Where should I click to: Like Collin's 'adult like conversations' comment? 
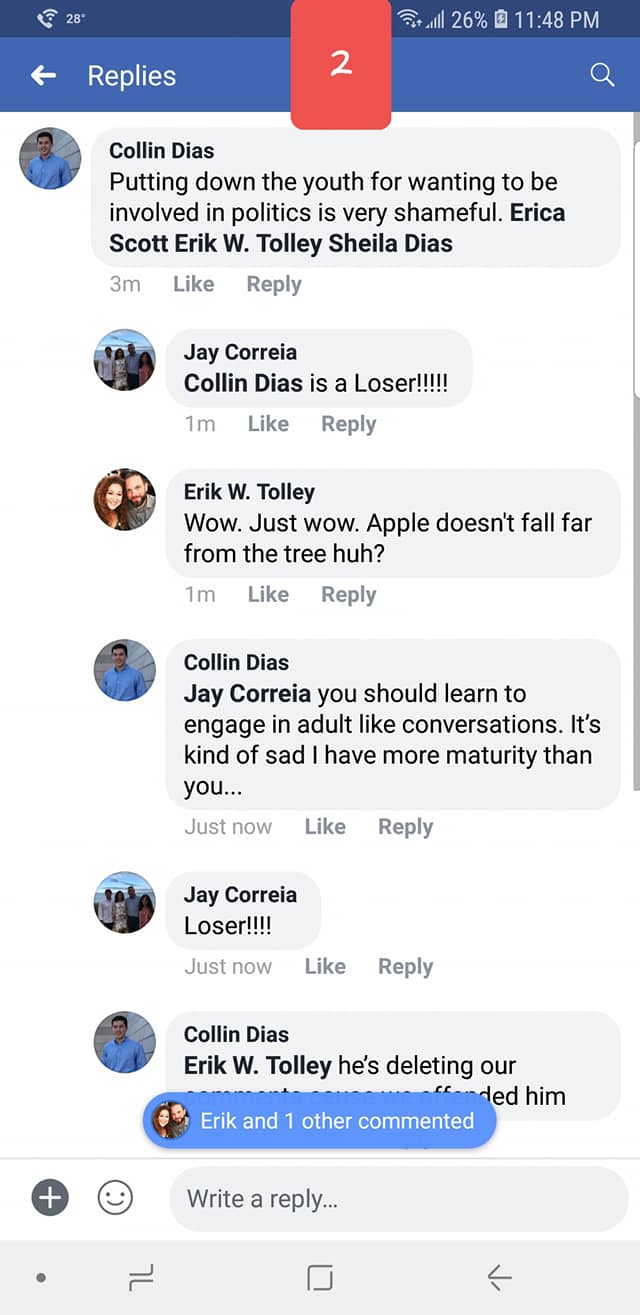pyautogui.click(x=325, y=827)
